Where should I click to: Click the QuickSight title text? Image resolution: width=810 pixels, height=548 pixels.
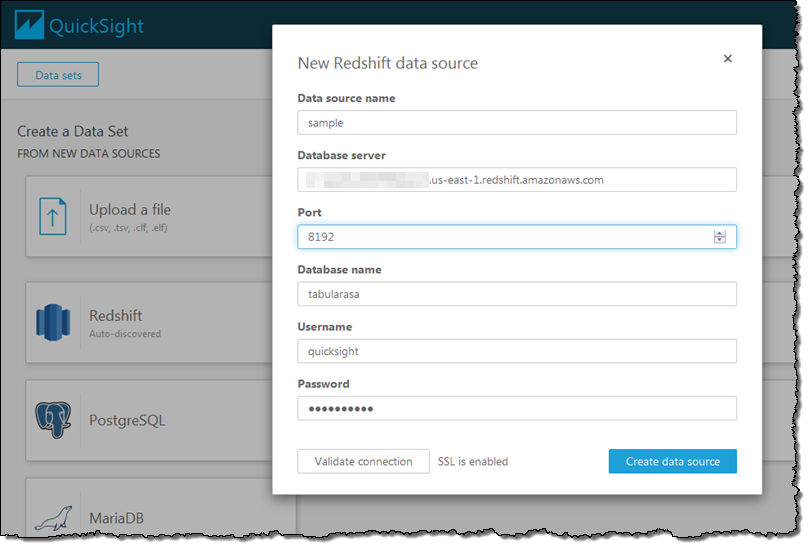tap(96, 26)
